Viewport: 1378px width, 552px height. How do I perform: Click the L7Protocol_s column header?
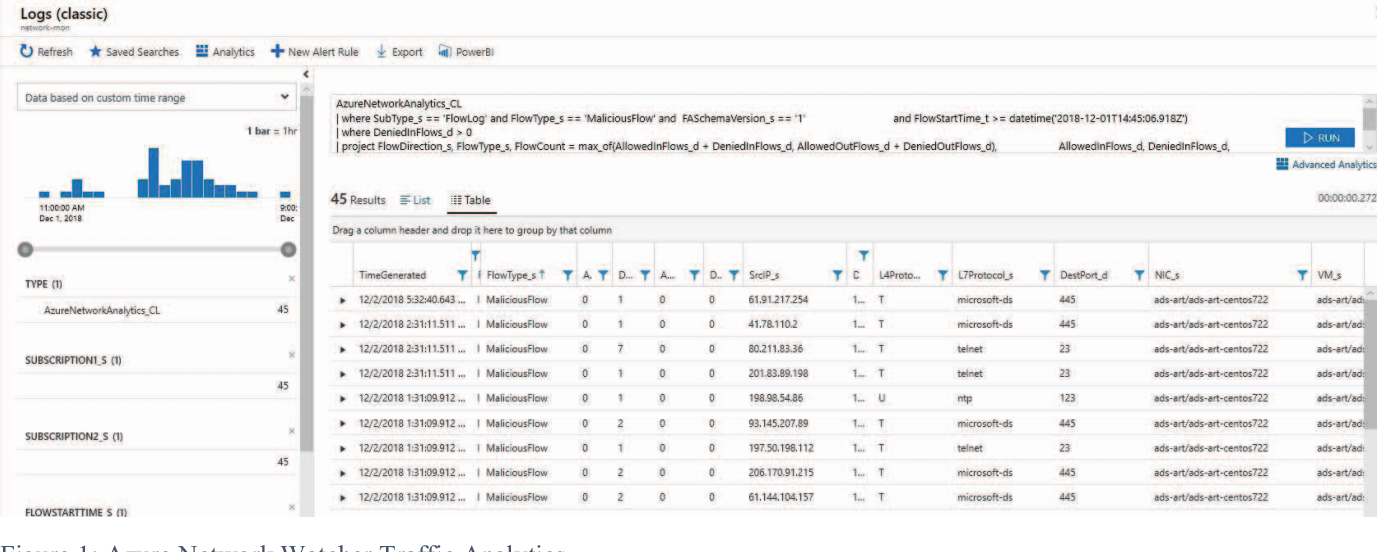985,275
